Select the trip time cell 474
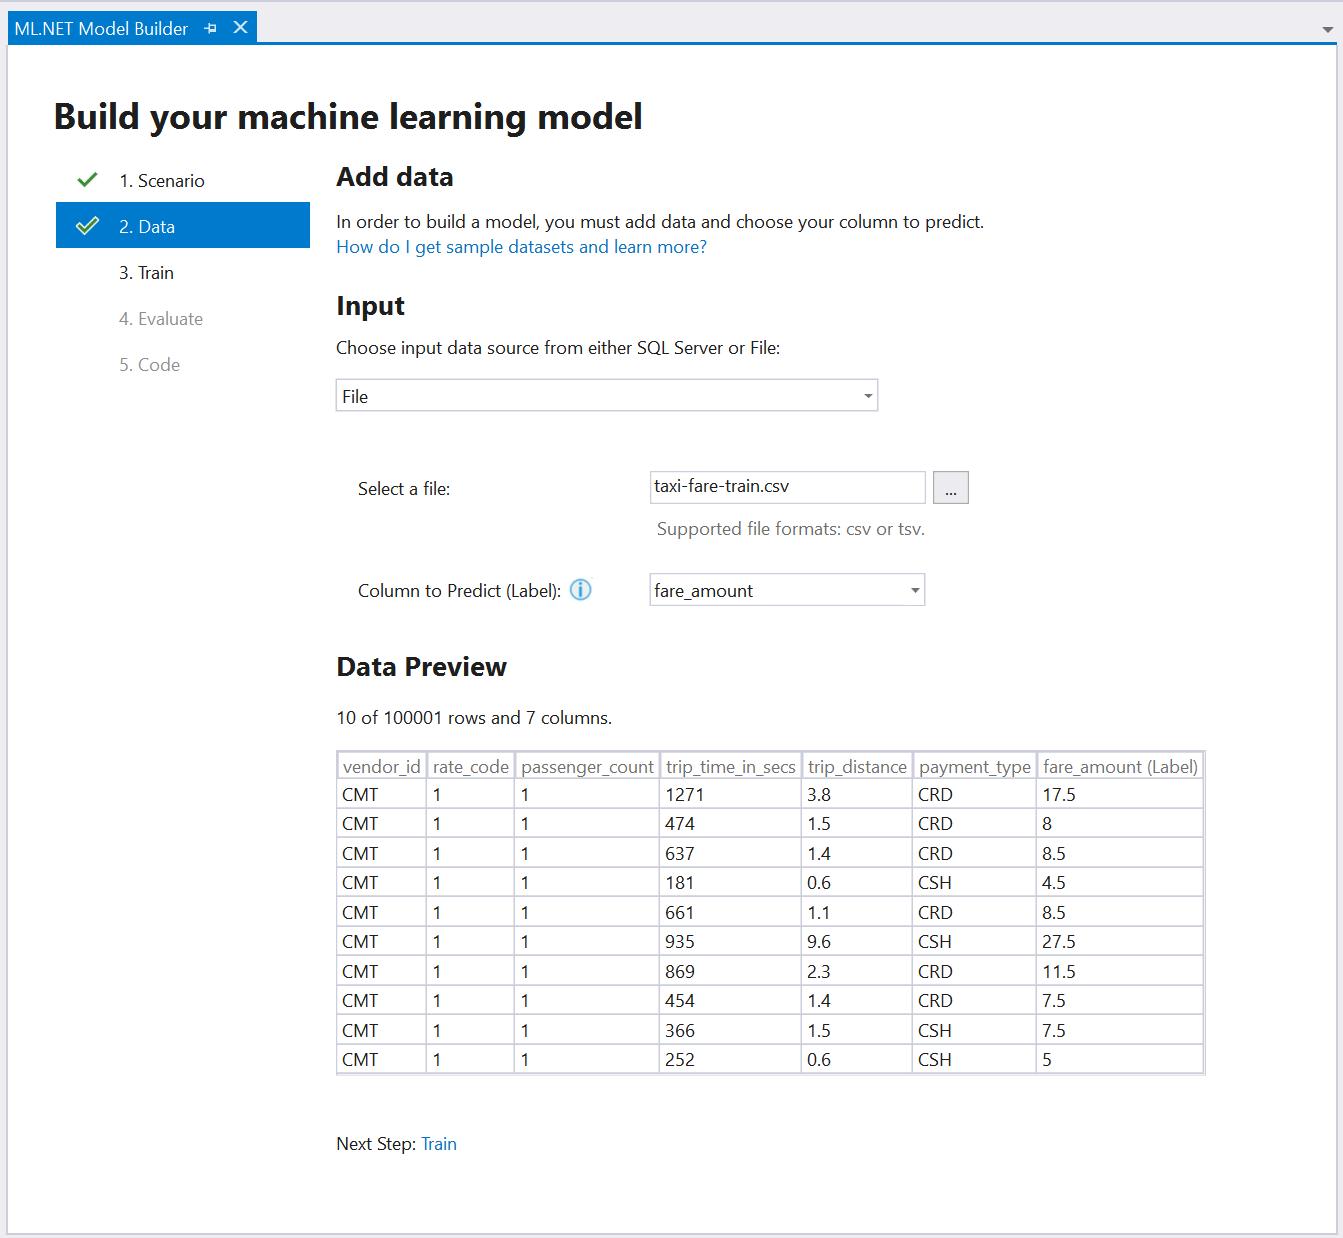This screenshot has height=1238, width=1343. [730, 824]
